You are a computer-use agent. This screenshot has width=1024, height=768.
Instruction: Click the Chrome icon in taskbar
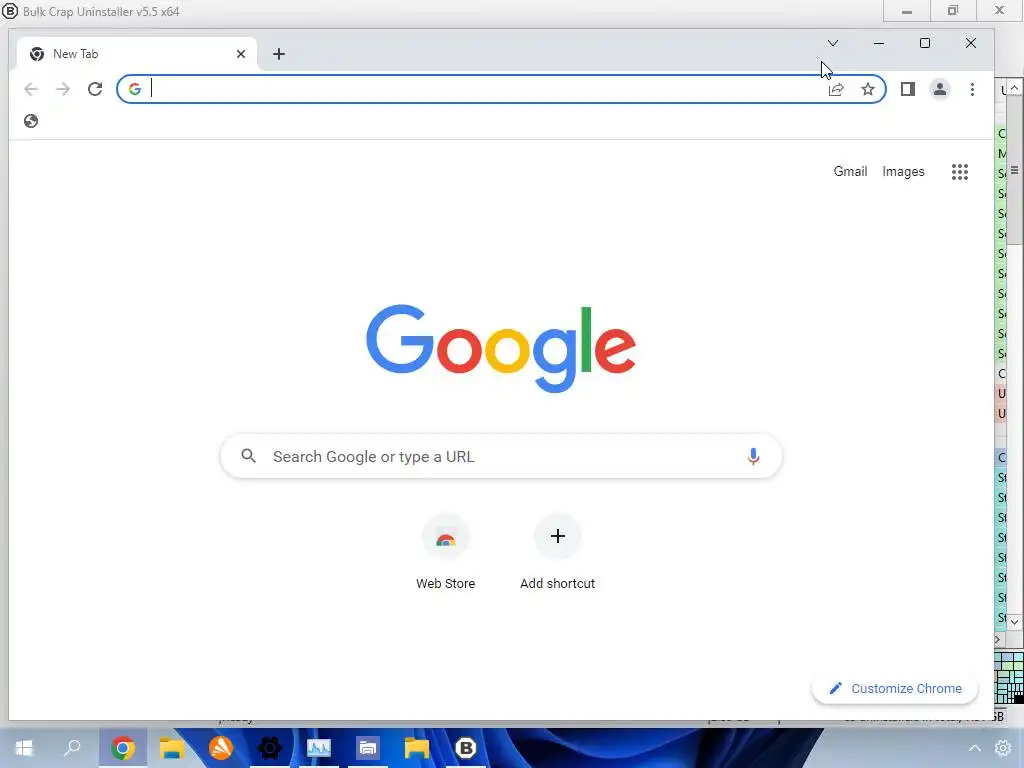(x=123, y=748)
